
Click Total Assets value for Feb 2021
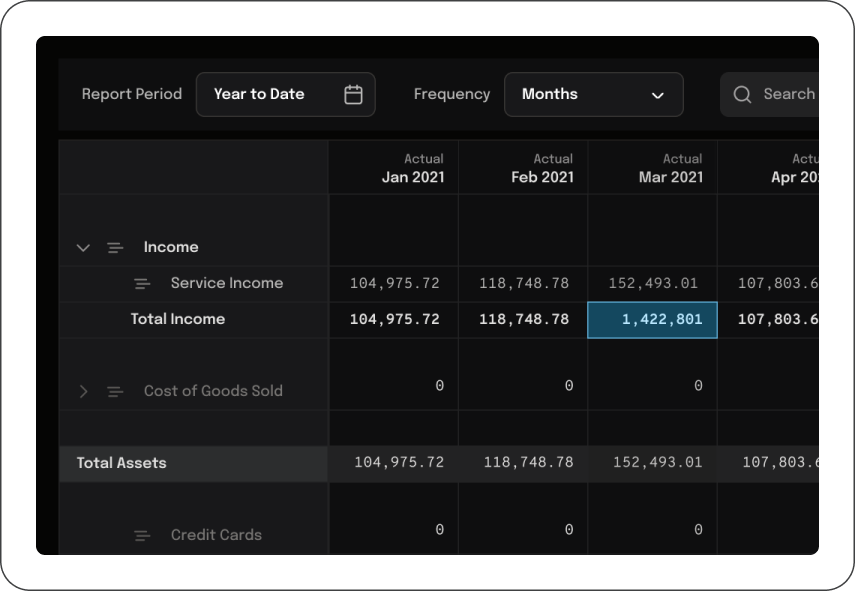click(x=525, y=464)
